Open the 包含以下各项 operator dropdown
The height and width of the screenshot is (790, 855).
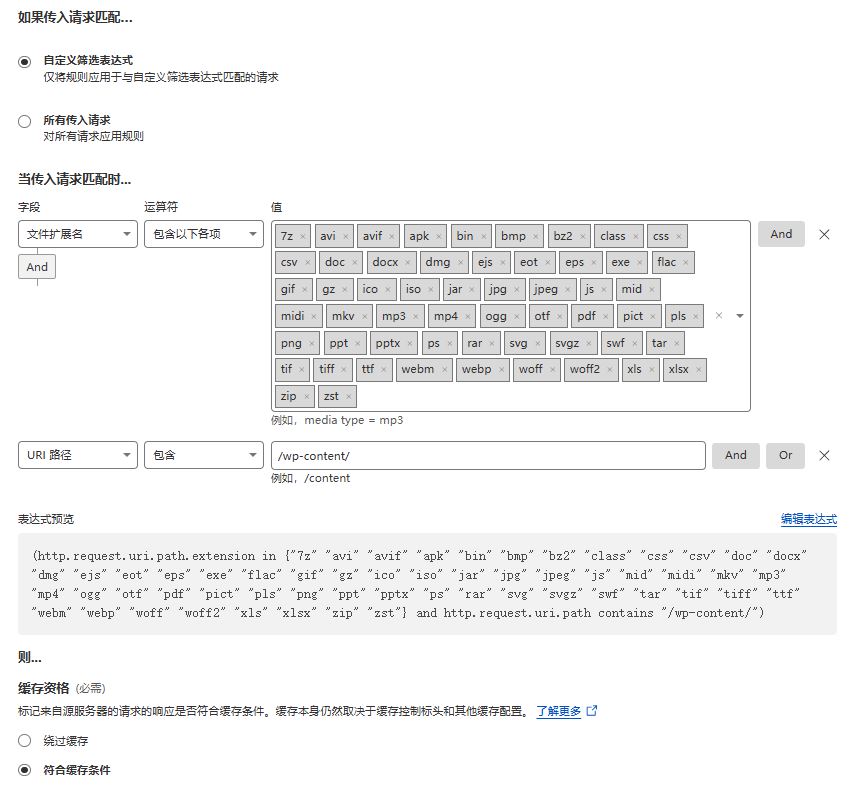204,234
